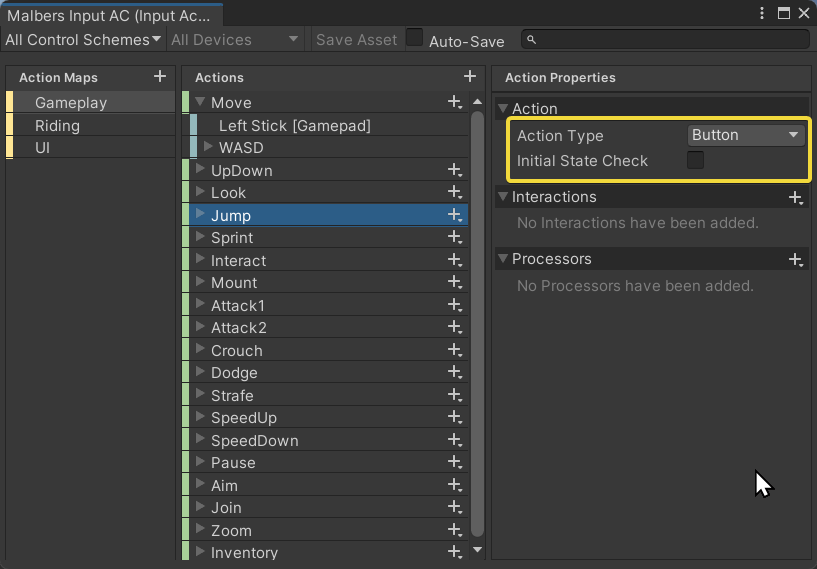Add a new interaction with plus icon

coord(796,198)
